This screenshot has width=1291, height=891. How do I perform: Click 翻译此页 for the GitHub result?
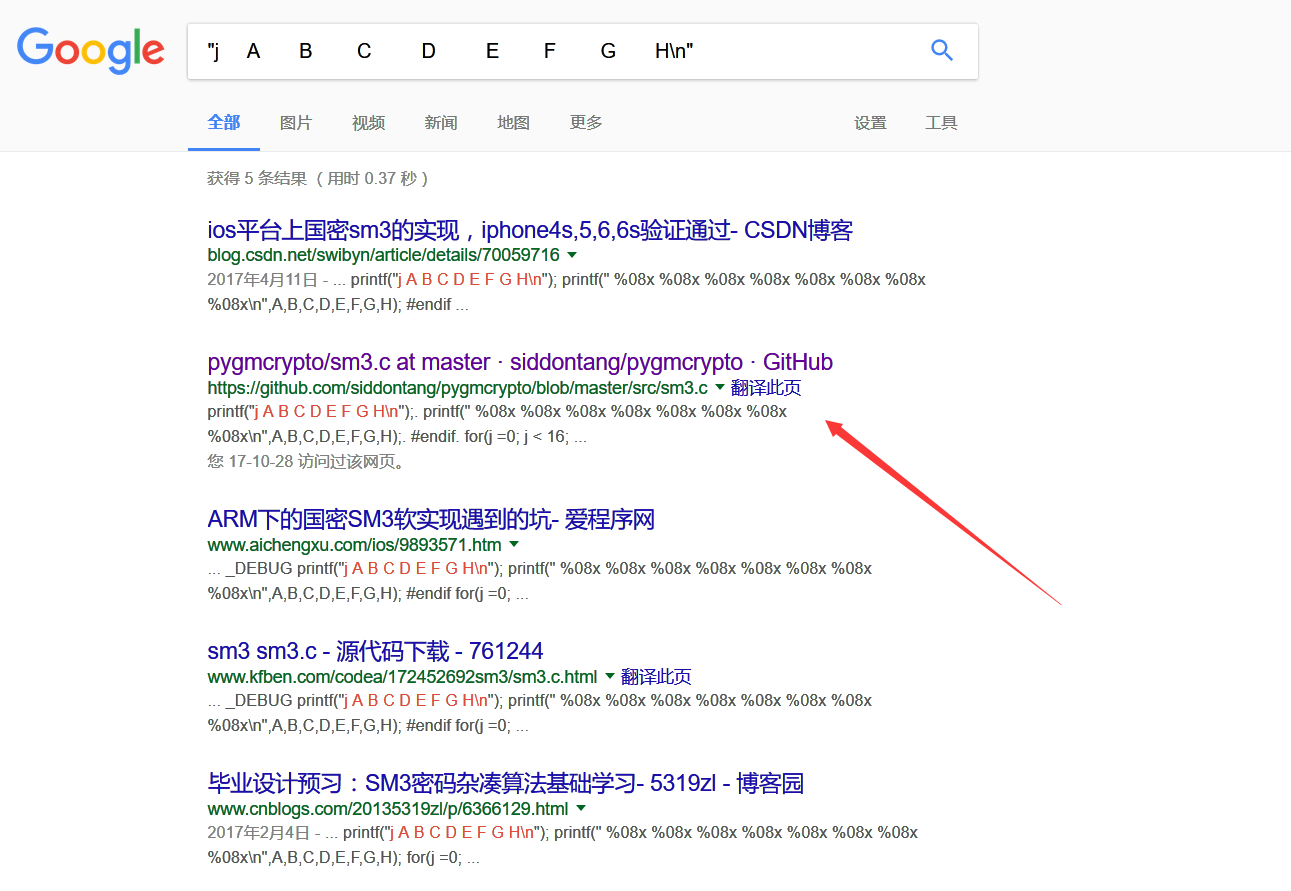766,388
